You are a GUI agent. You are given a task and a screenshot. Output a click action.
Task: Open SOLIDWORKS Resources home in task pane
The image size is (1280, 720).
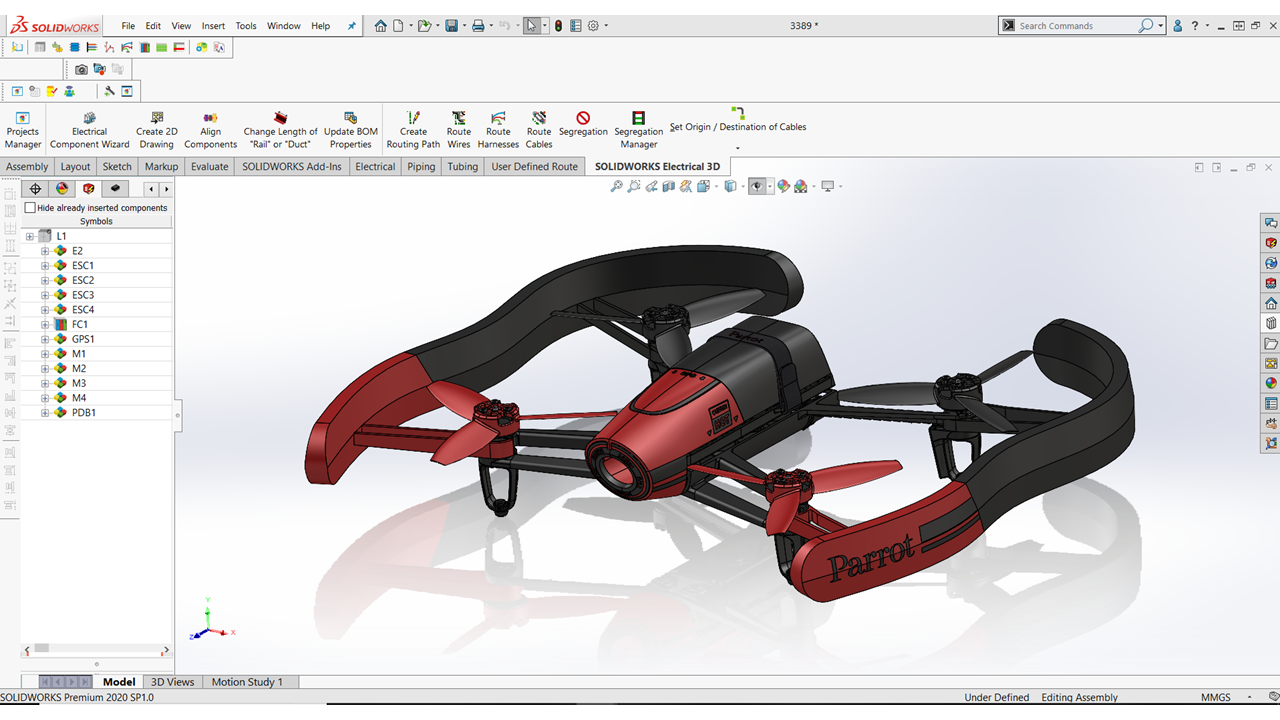click(1271, 303)
